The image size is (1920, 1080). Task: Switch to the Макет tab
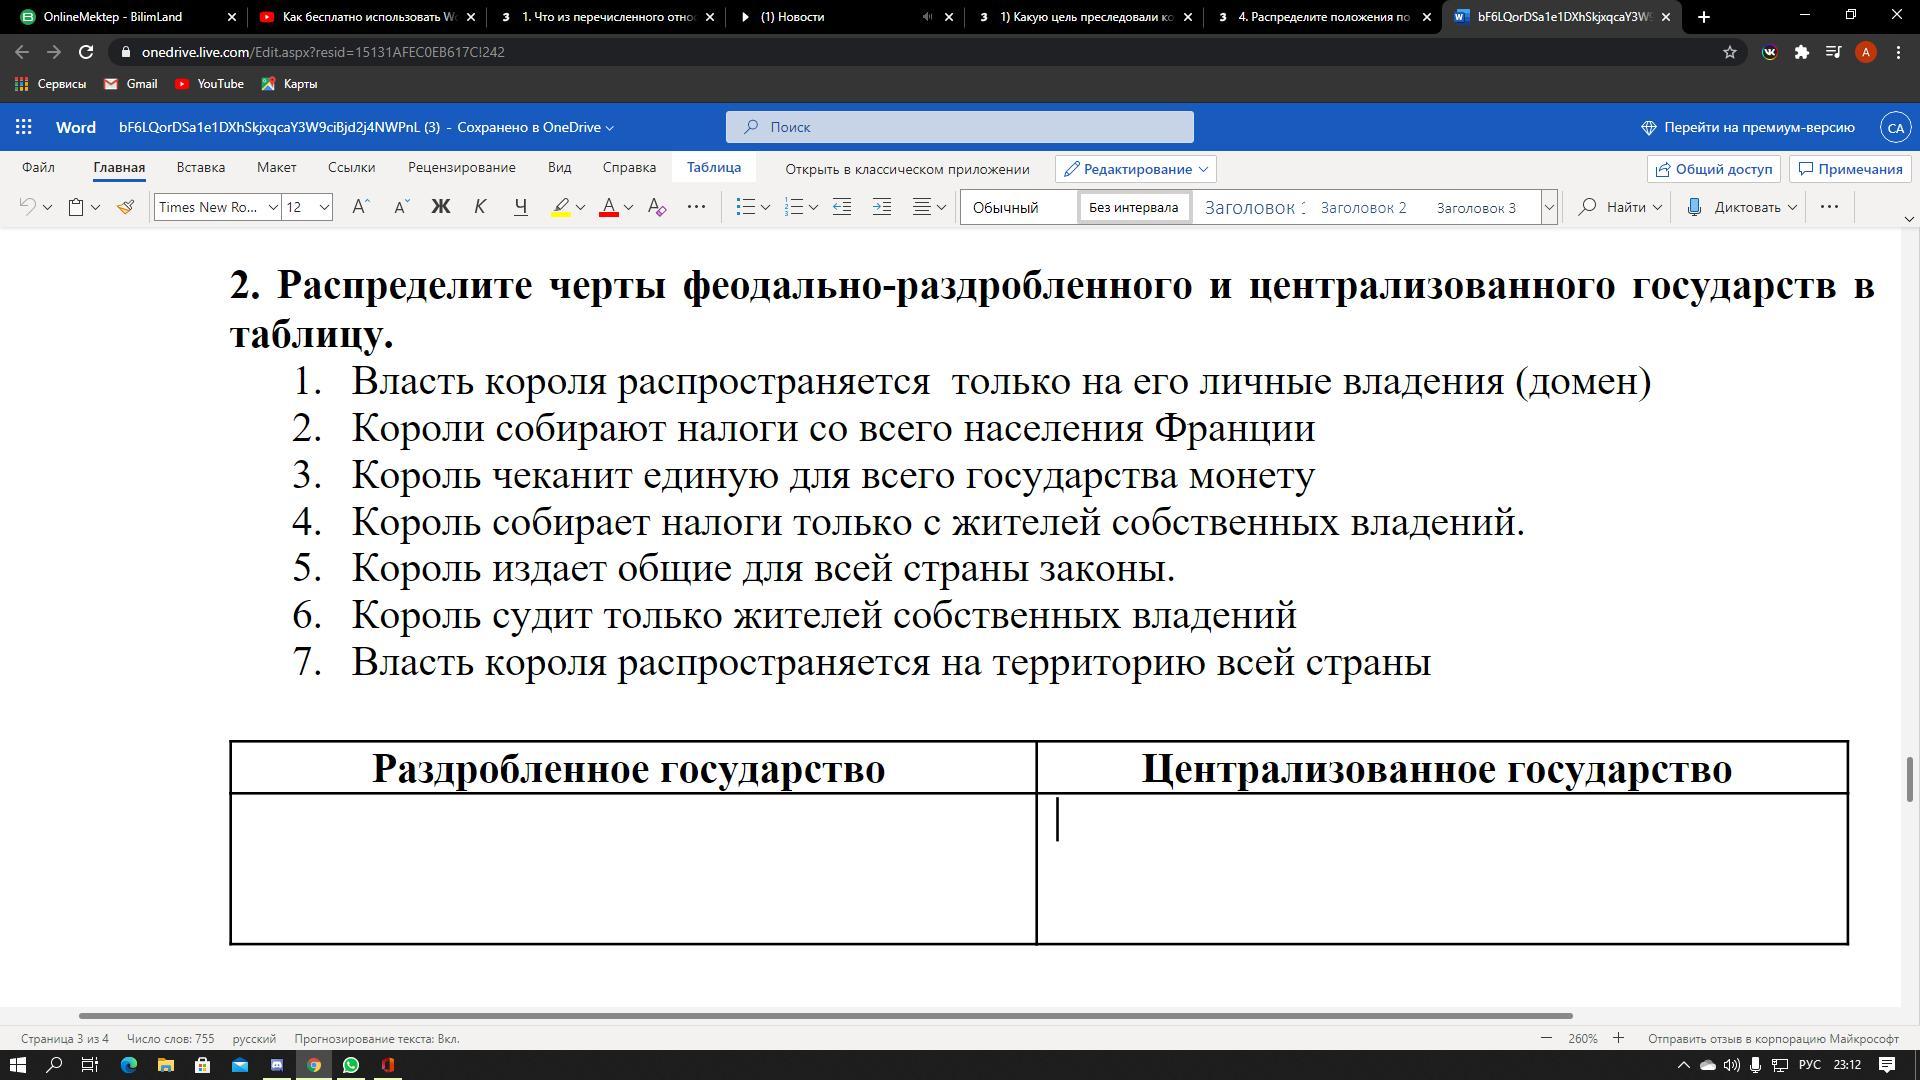pos(276,167)
